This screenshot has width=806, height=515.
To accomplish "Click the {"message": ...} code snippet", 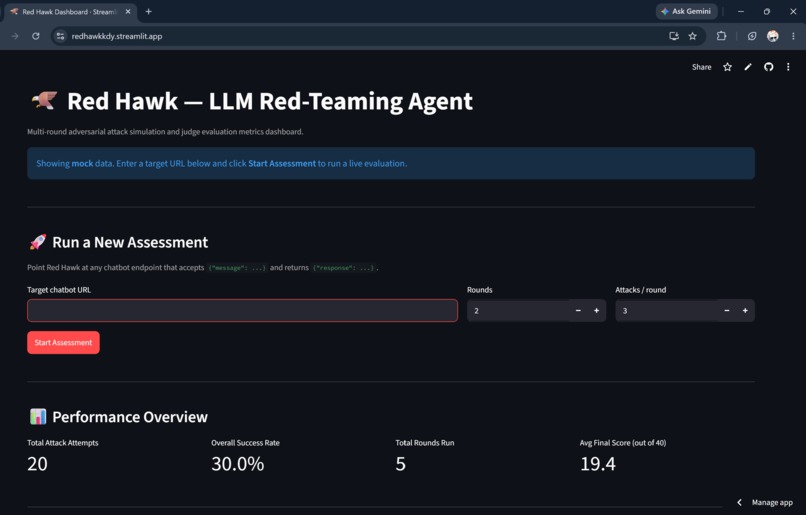I will (x=237, y=268).
